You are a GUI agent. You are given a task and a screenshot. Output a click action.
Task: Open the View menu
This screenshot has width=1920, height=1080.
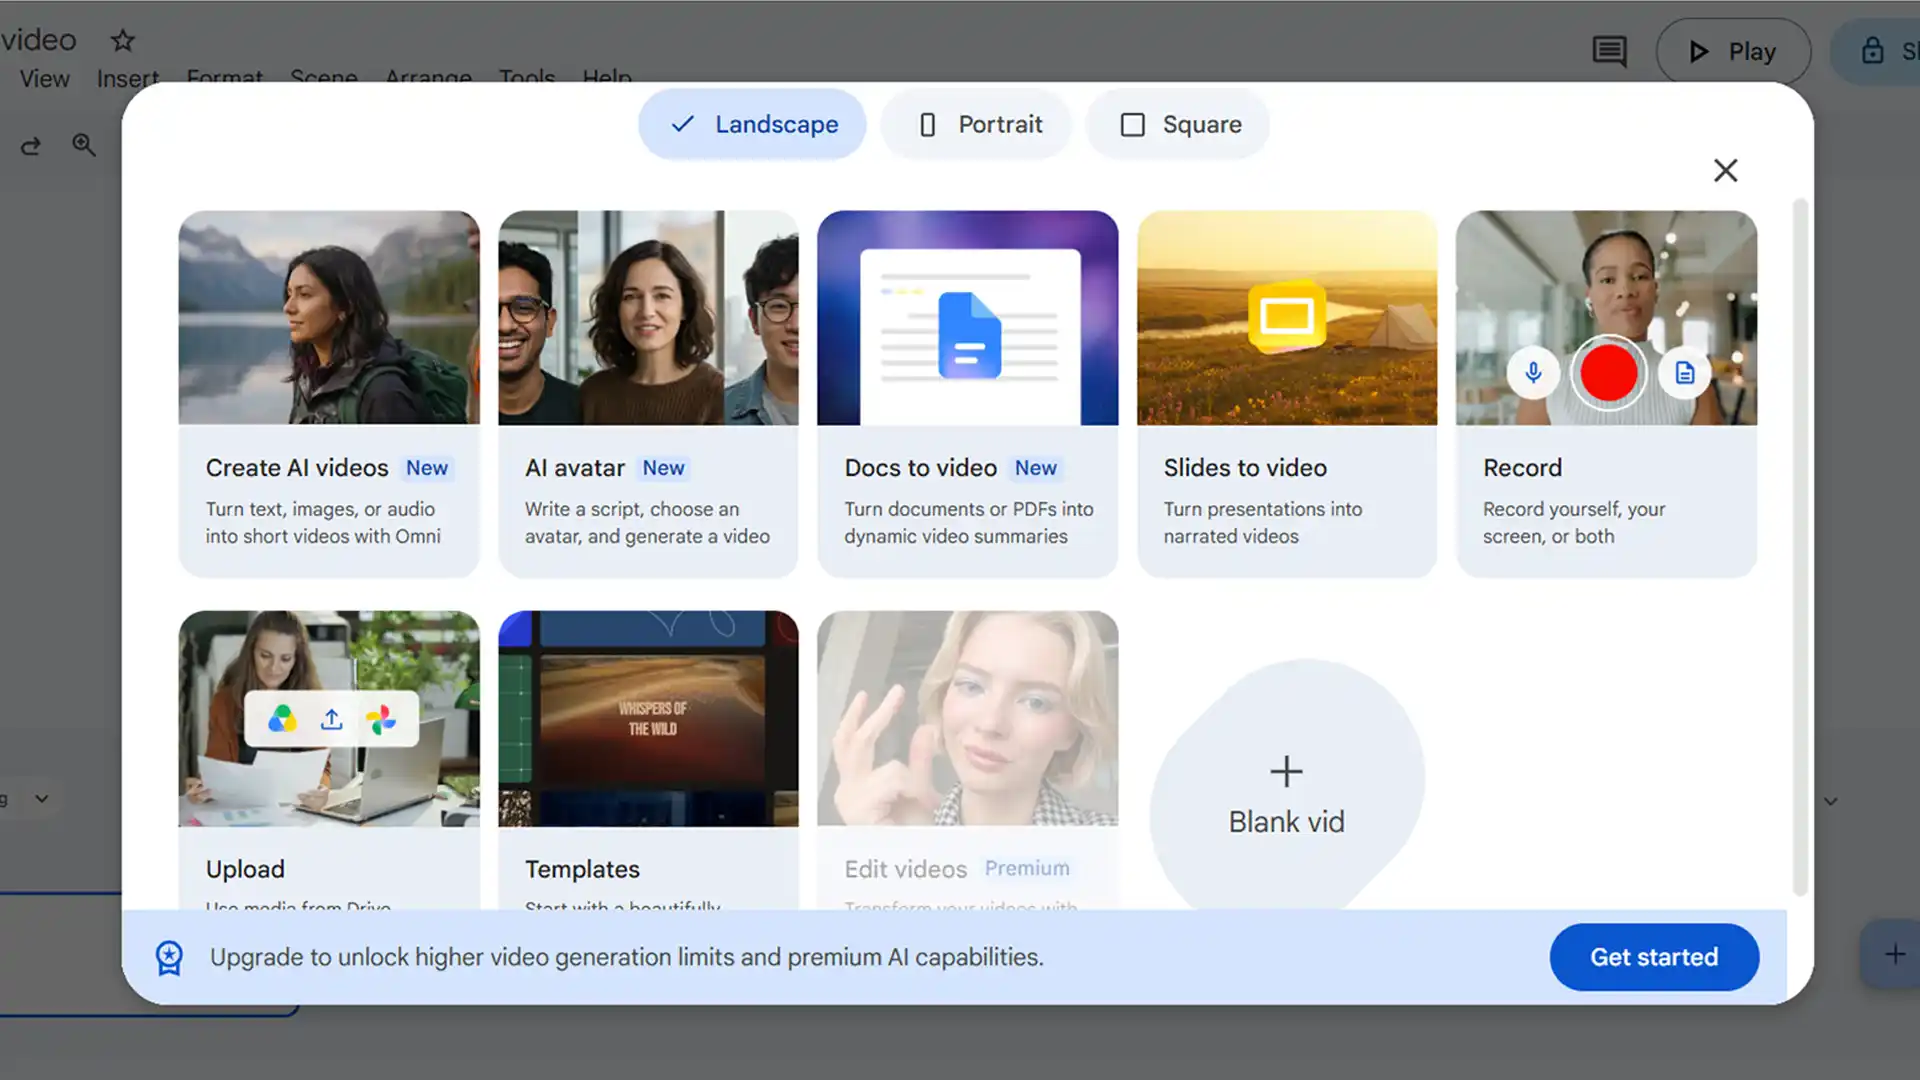click(x=45, y=79)
